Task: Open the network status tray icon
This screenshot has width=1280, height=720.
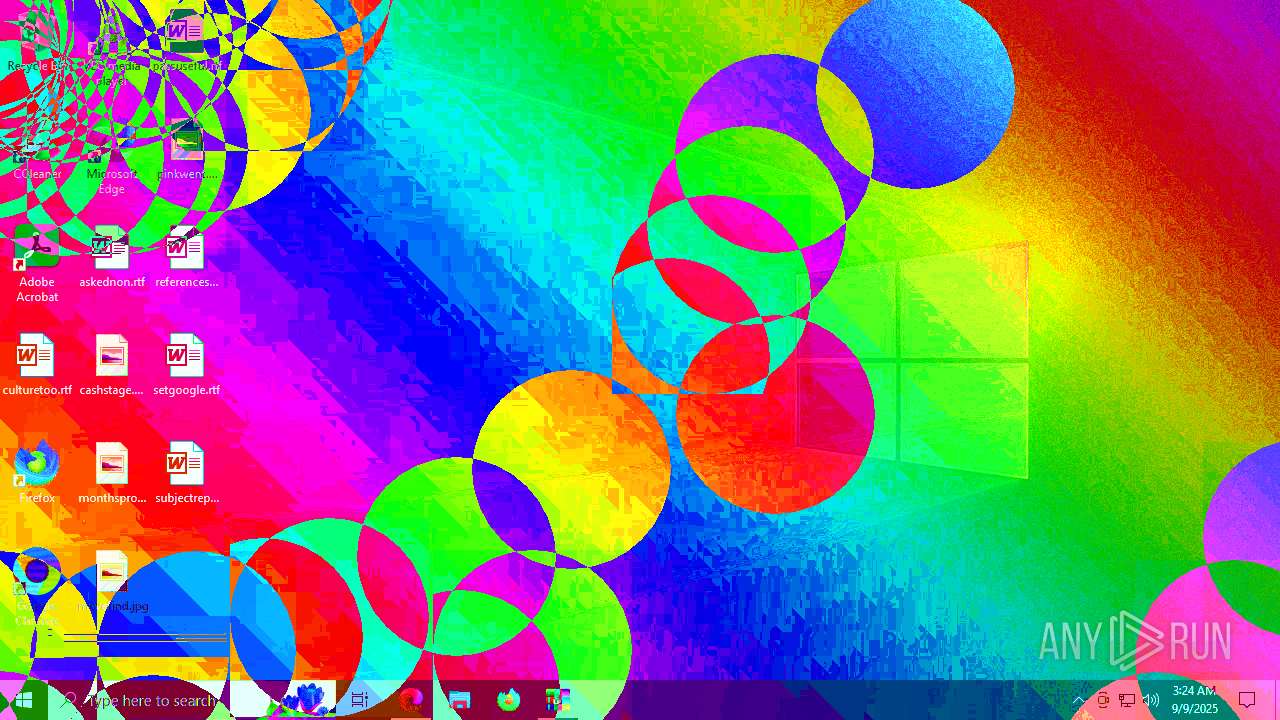Action: click(1127, 700)
